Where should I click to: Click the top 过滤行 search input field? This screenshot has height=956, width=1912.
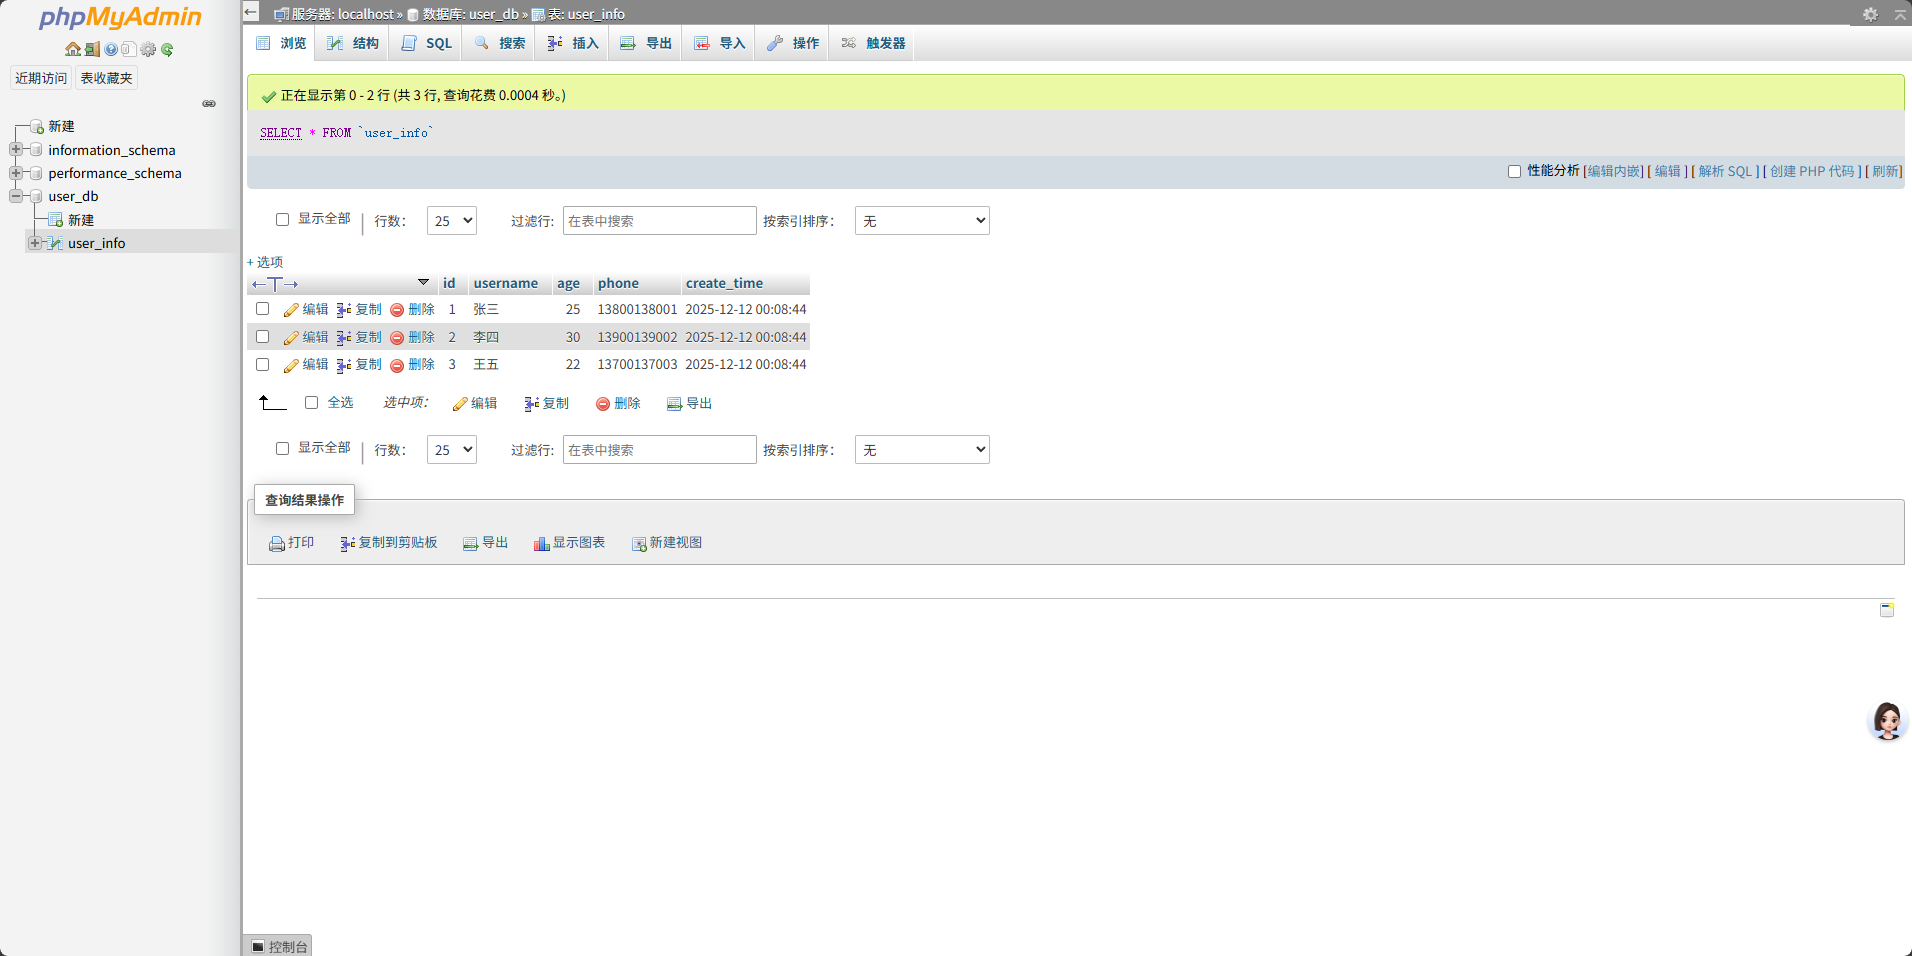(659, 221)
